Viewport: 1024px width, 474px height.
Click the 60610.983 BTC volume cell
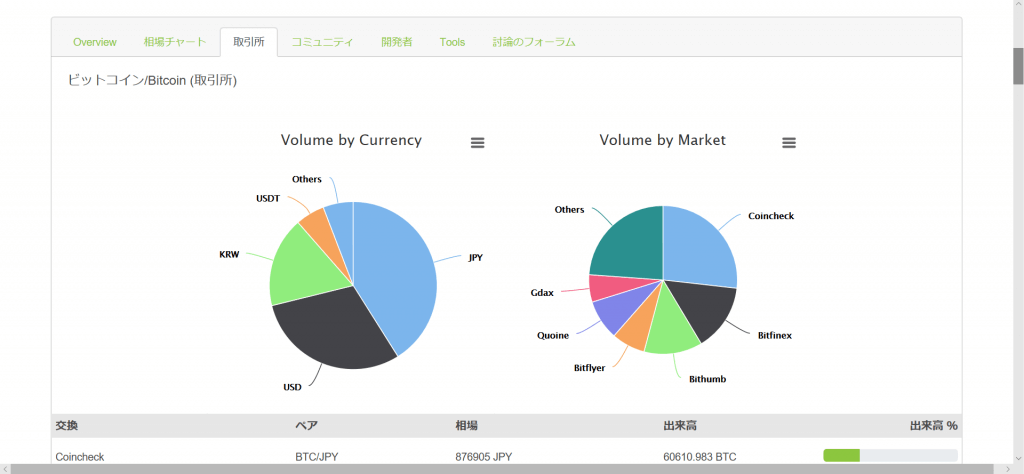699,457
